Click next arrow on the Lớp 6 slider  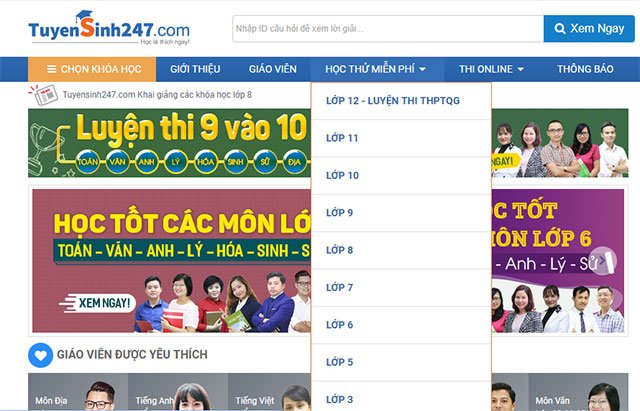coord(602,260)
